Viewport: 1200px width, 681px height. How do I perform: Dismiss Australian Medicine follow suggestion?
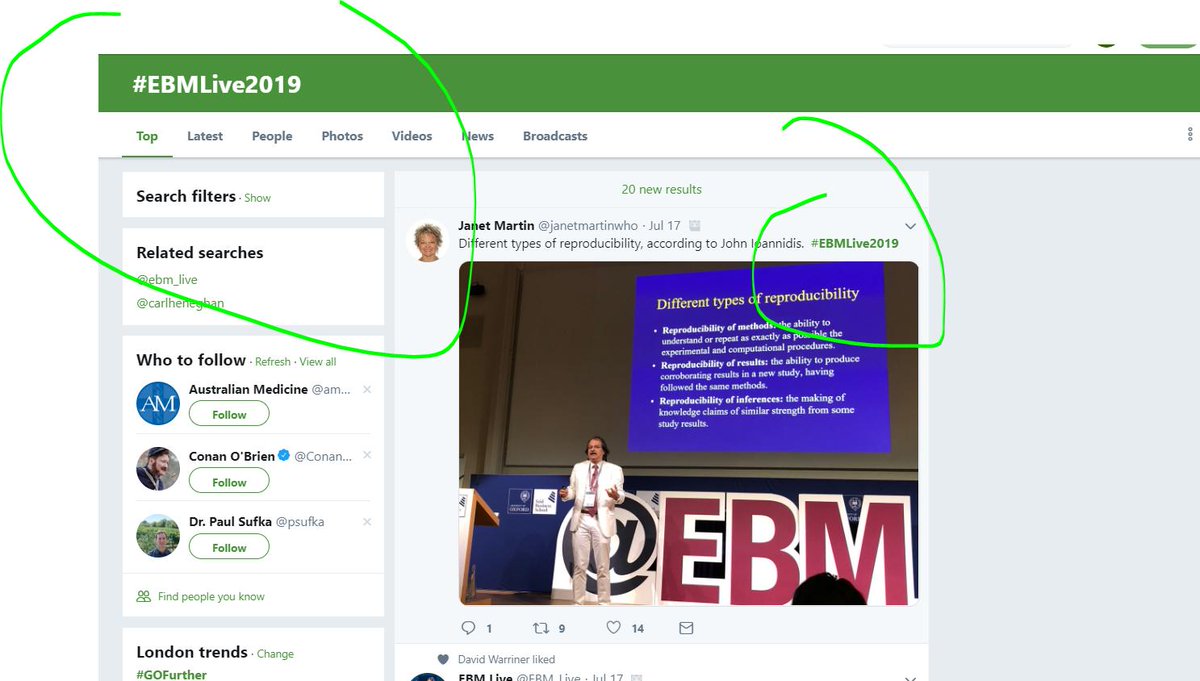click(x=367, y=389)
